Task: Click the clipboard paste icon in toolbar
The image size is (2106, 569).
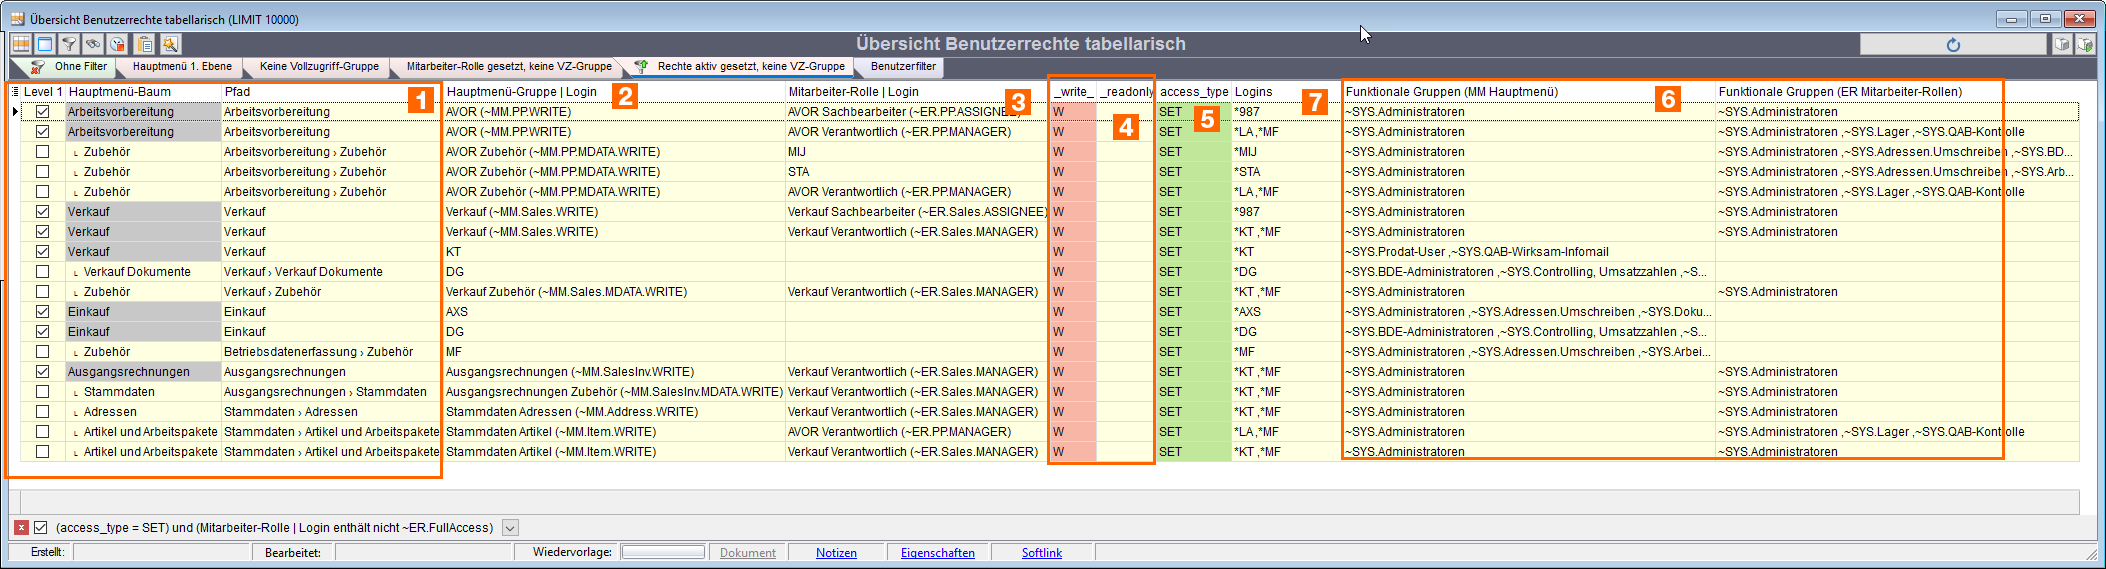Action: [145, 44]
